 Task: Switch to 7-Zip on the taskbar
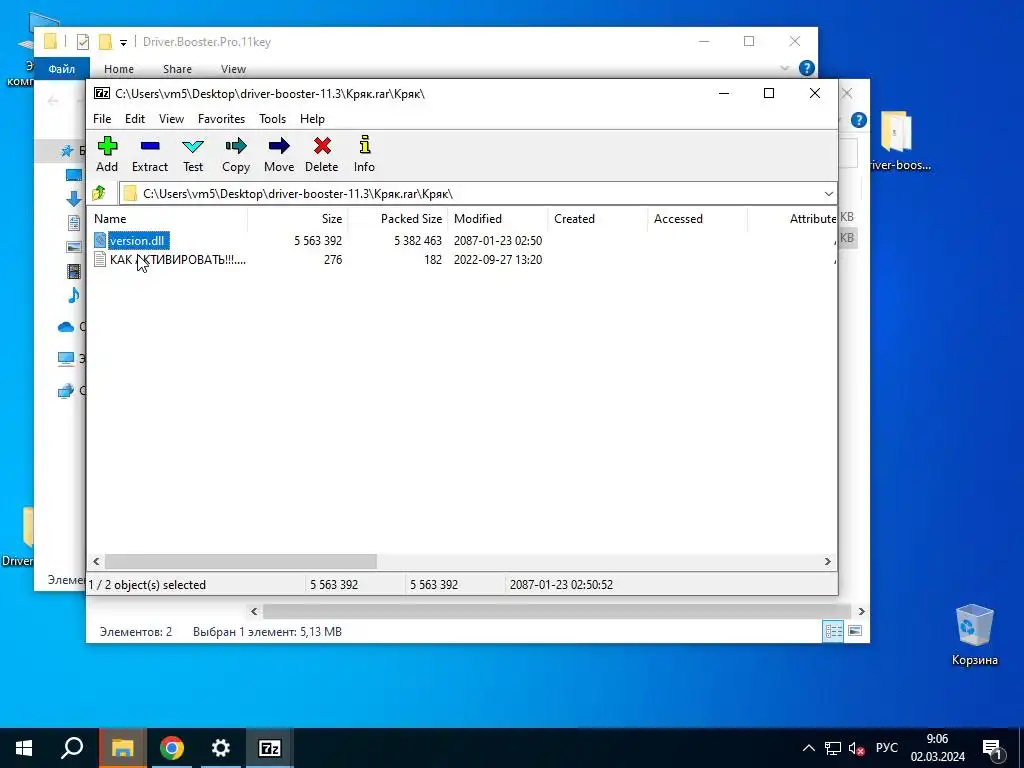(270, 748)
